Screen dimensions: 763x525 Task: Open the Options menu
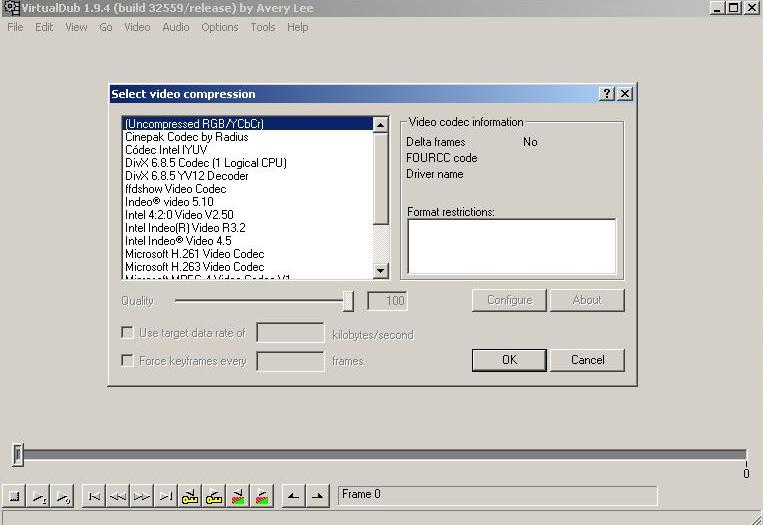tap(220, 27)
